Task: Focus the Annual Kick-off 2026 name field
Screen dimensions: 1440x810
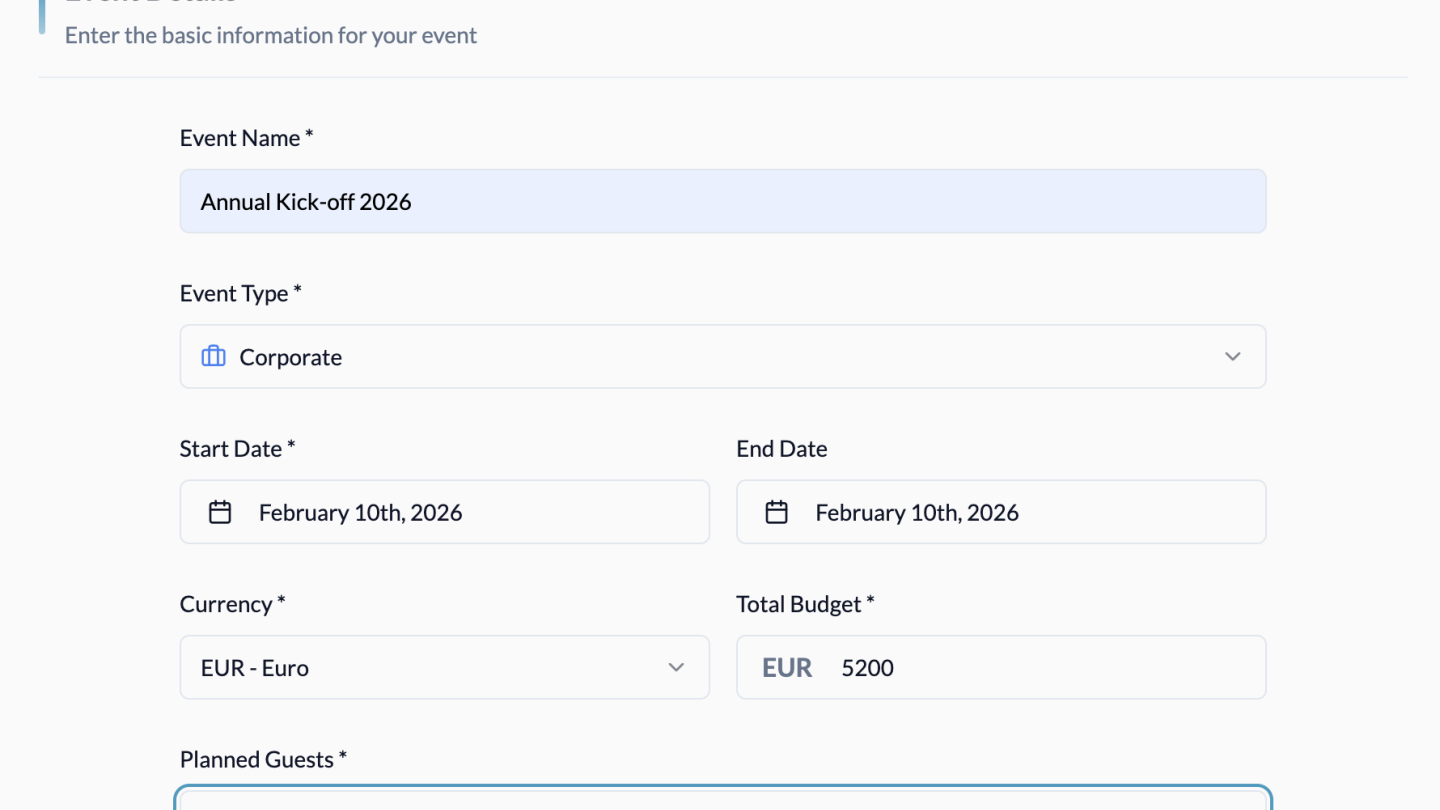Action: pyautogui.click(x=722, y=201)
